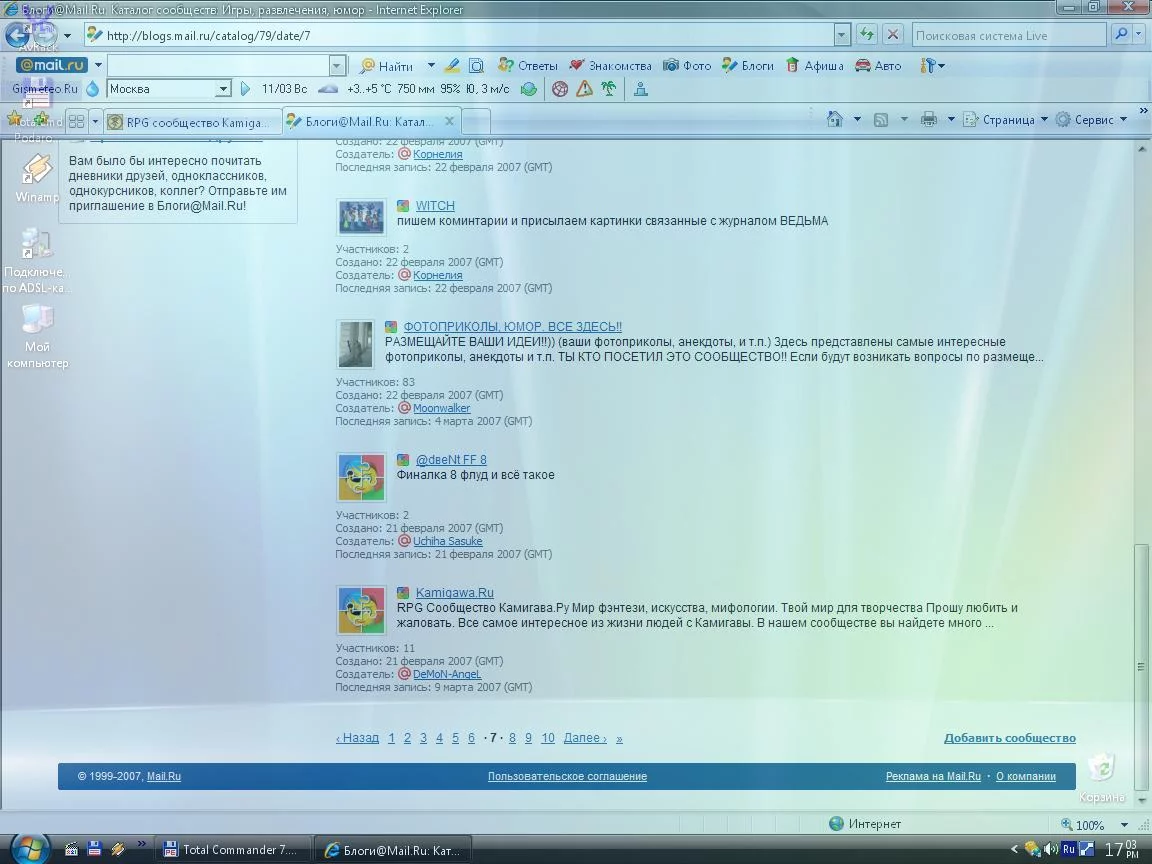Click the Back navigation arrow in Internet Explorer
The image size is (1152, 864).
pos(18,35)
